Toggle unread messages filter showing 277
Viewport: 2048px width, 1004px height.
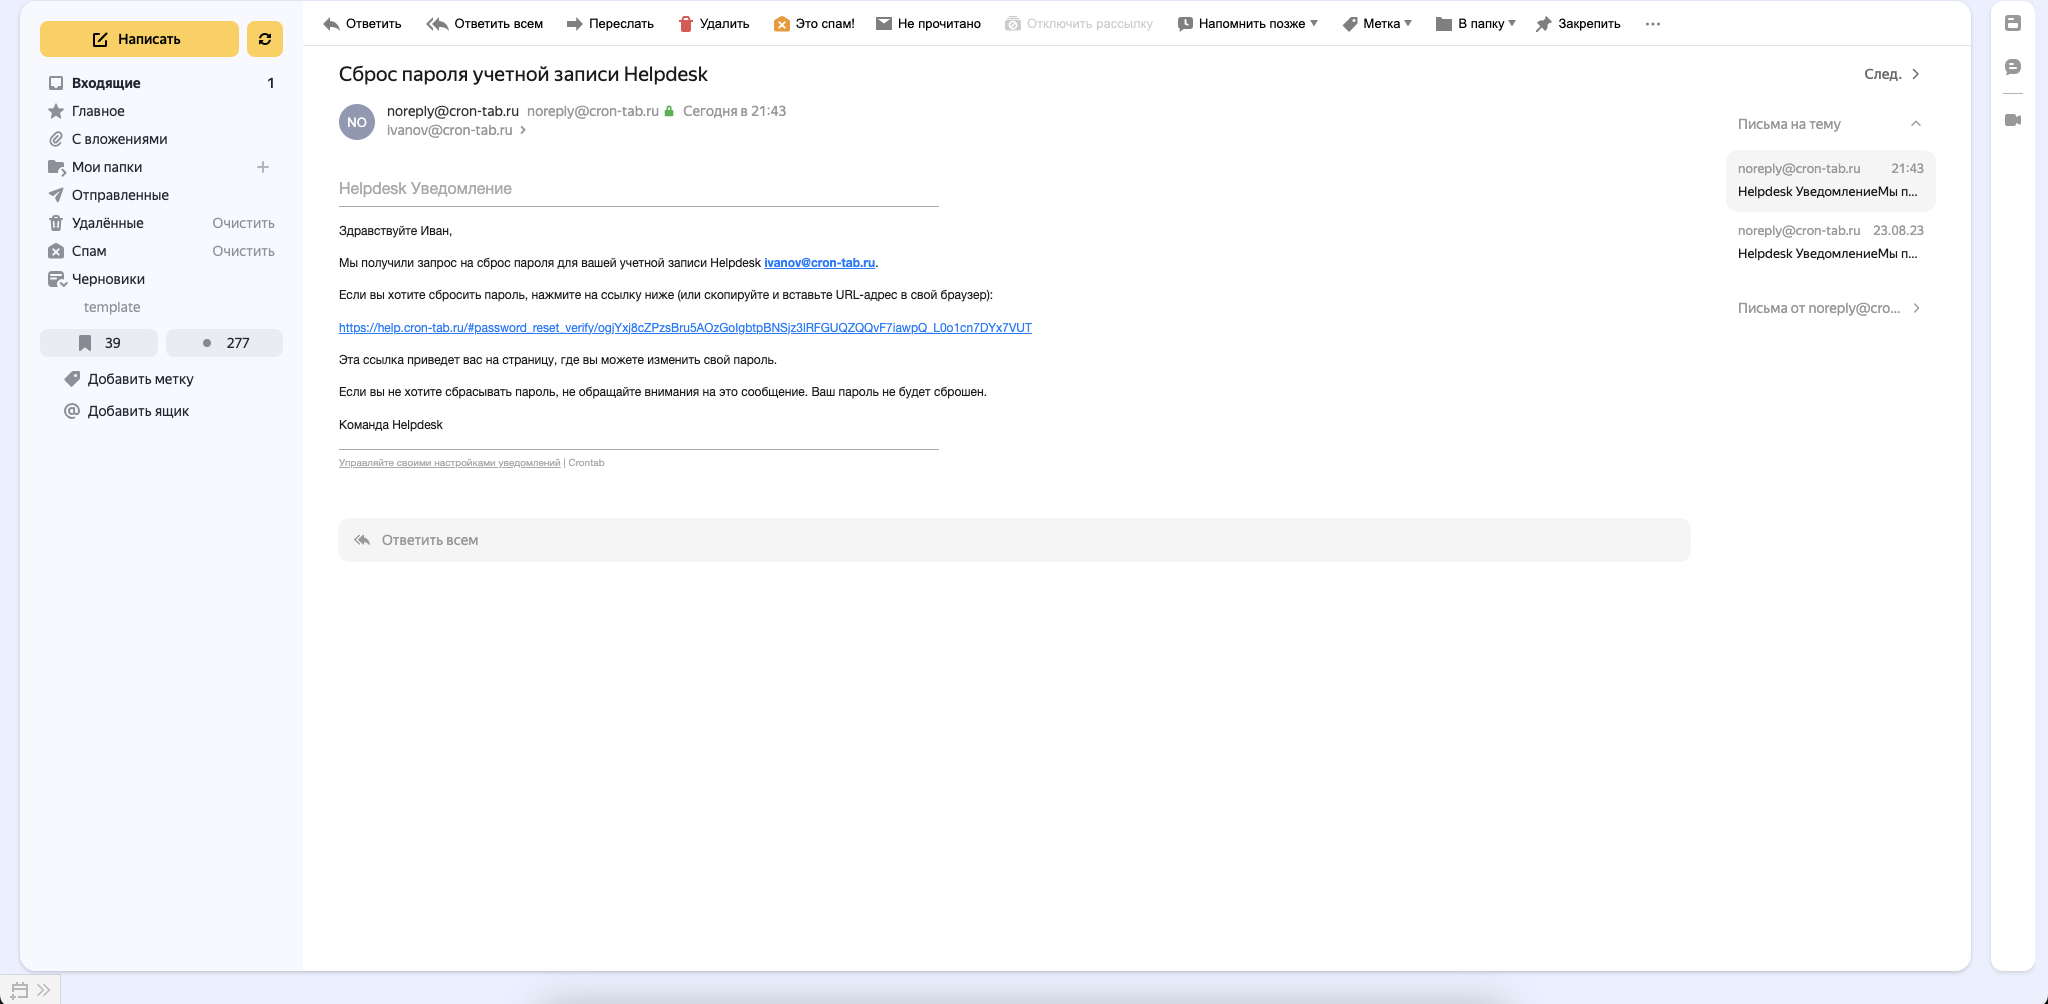click(225, 343)
